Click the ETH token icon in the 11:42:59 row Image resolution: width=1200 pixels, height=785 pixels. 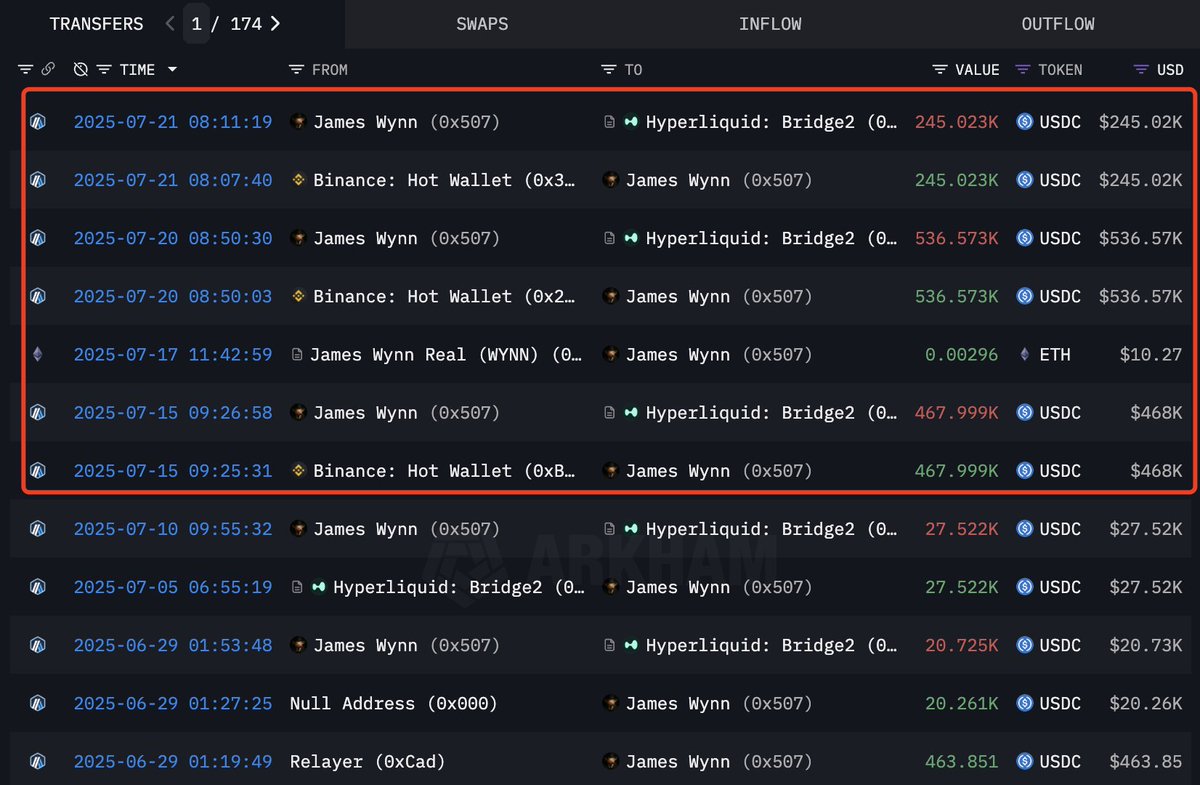[x=1024, y=354]
